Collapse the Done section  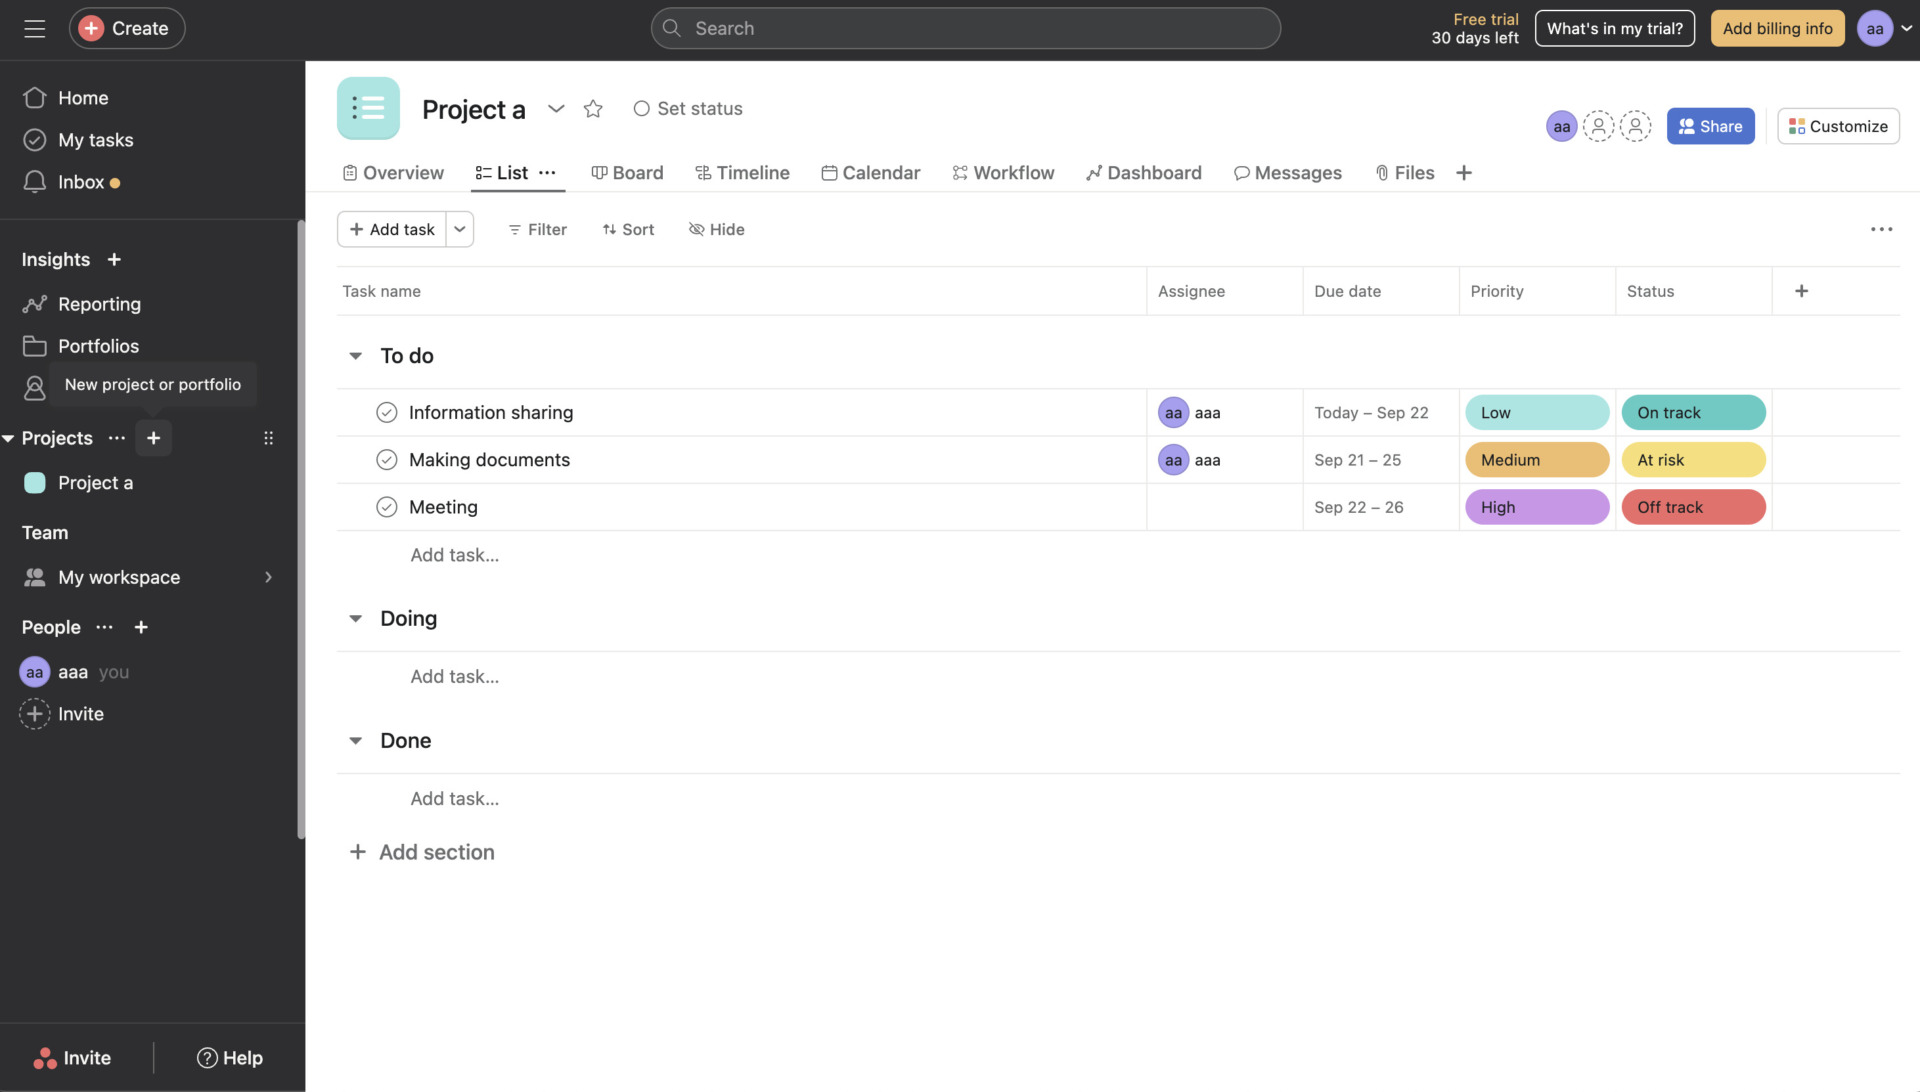(355, 740)
